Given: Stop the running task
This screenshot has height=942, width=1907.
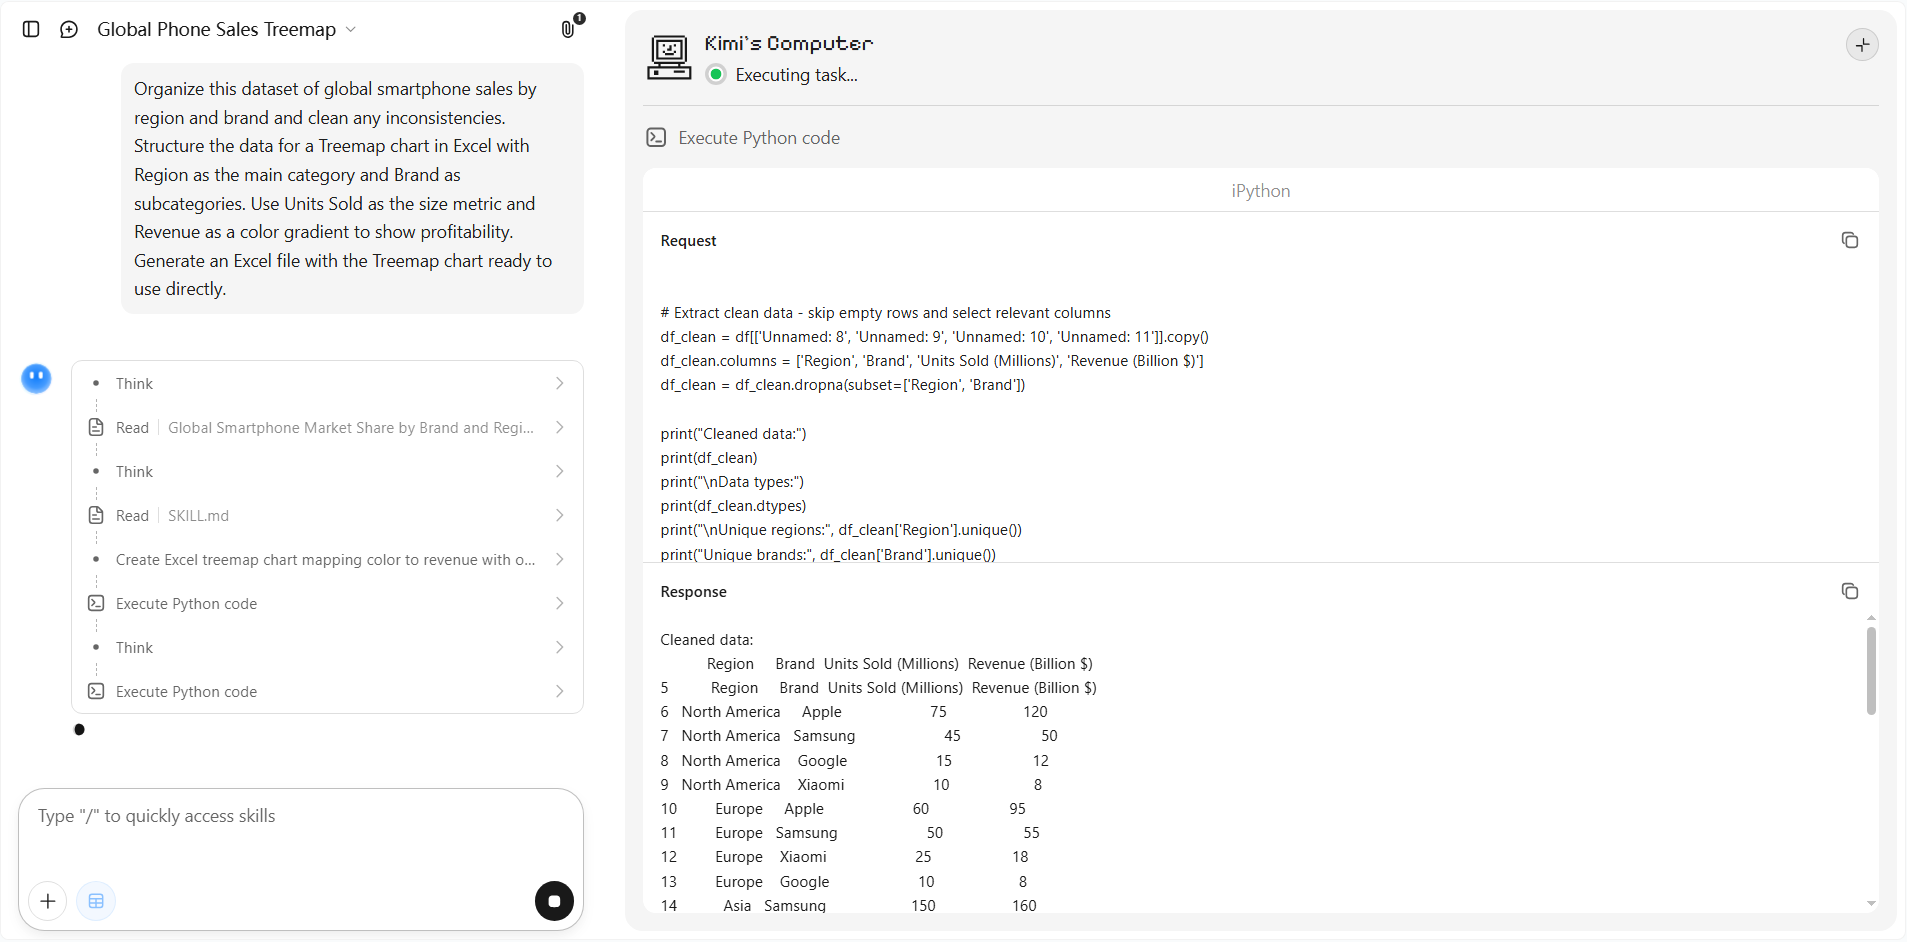Looking at the screenshot, I should pos(554,901).
